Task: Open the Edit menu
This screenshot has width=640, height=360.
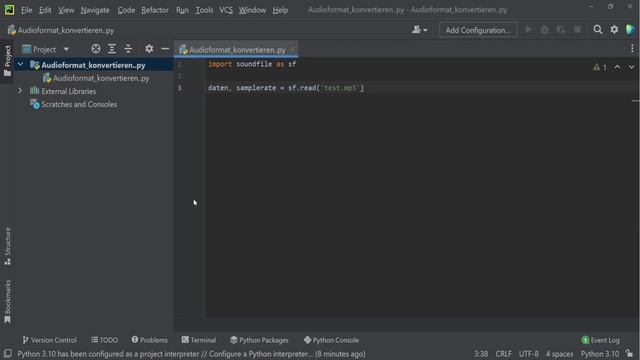Action: click(45, 10)
